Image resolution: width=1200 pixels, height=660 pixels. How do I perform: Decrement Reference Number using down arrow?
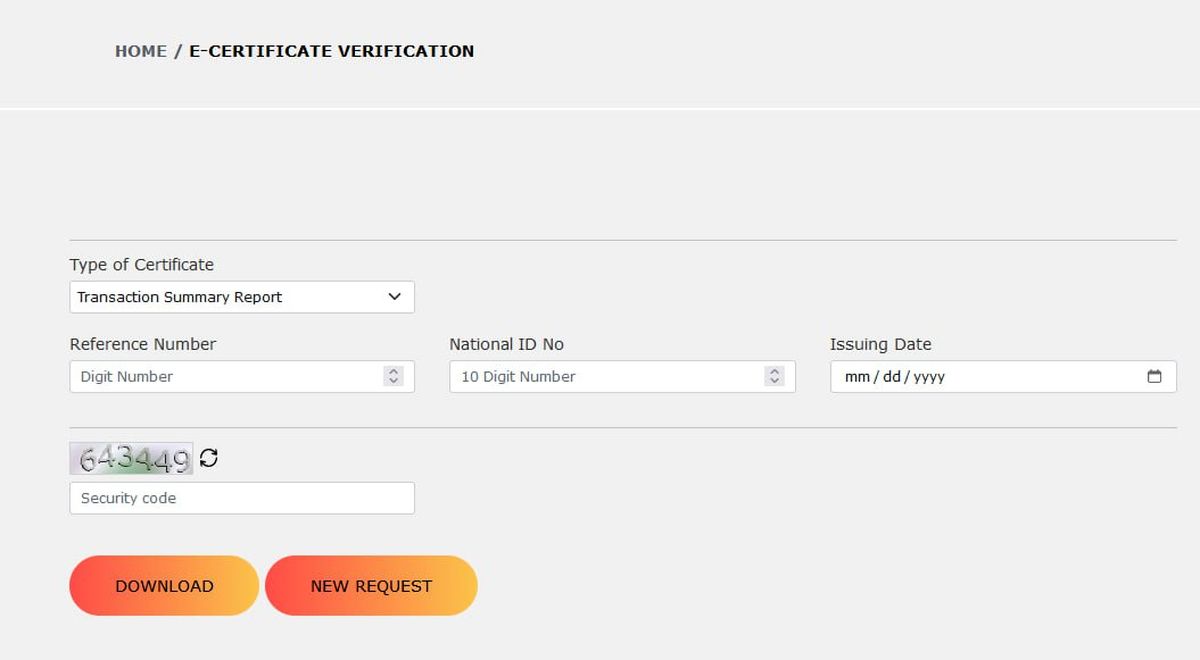pos(394,382)
